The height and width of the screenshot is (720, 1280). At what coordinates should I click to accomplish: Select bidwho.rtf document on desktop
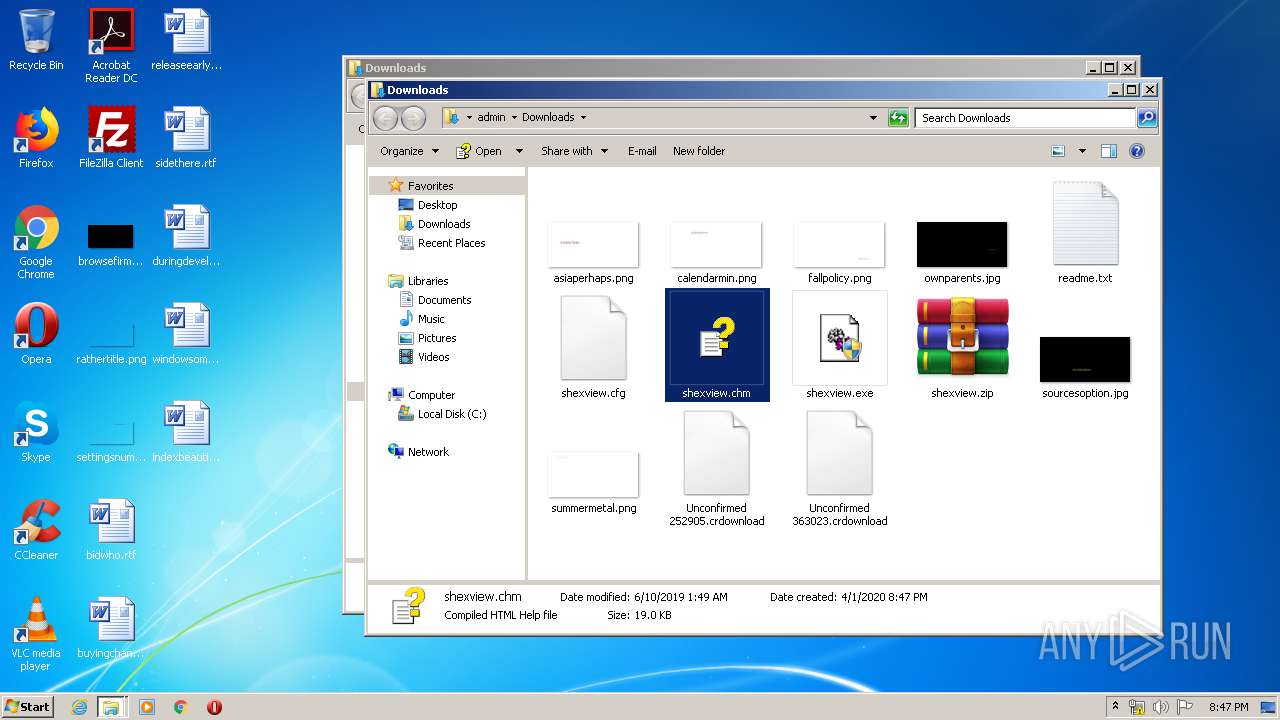111,529
